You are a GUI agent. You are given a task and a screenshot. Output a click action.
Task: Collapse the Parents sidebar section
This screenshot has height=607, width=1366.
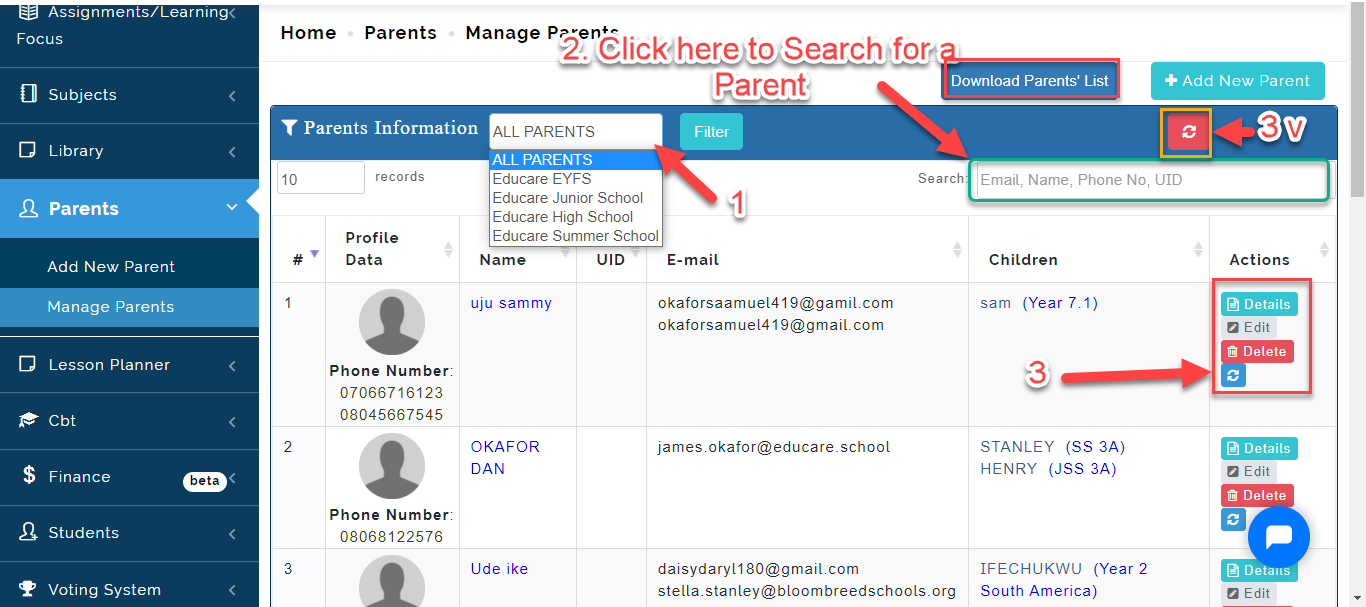click(x=129, y=208)
